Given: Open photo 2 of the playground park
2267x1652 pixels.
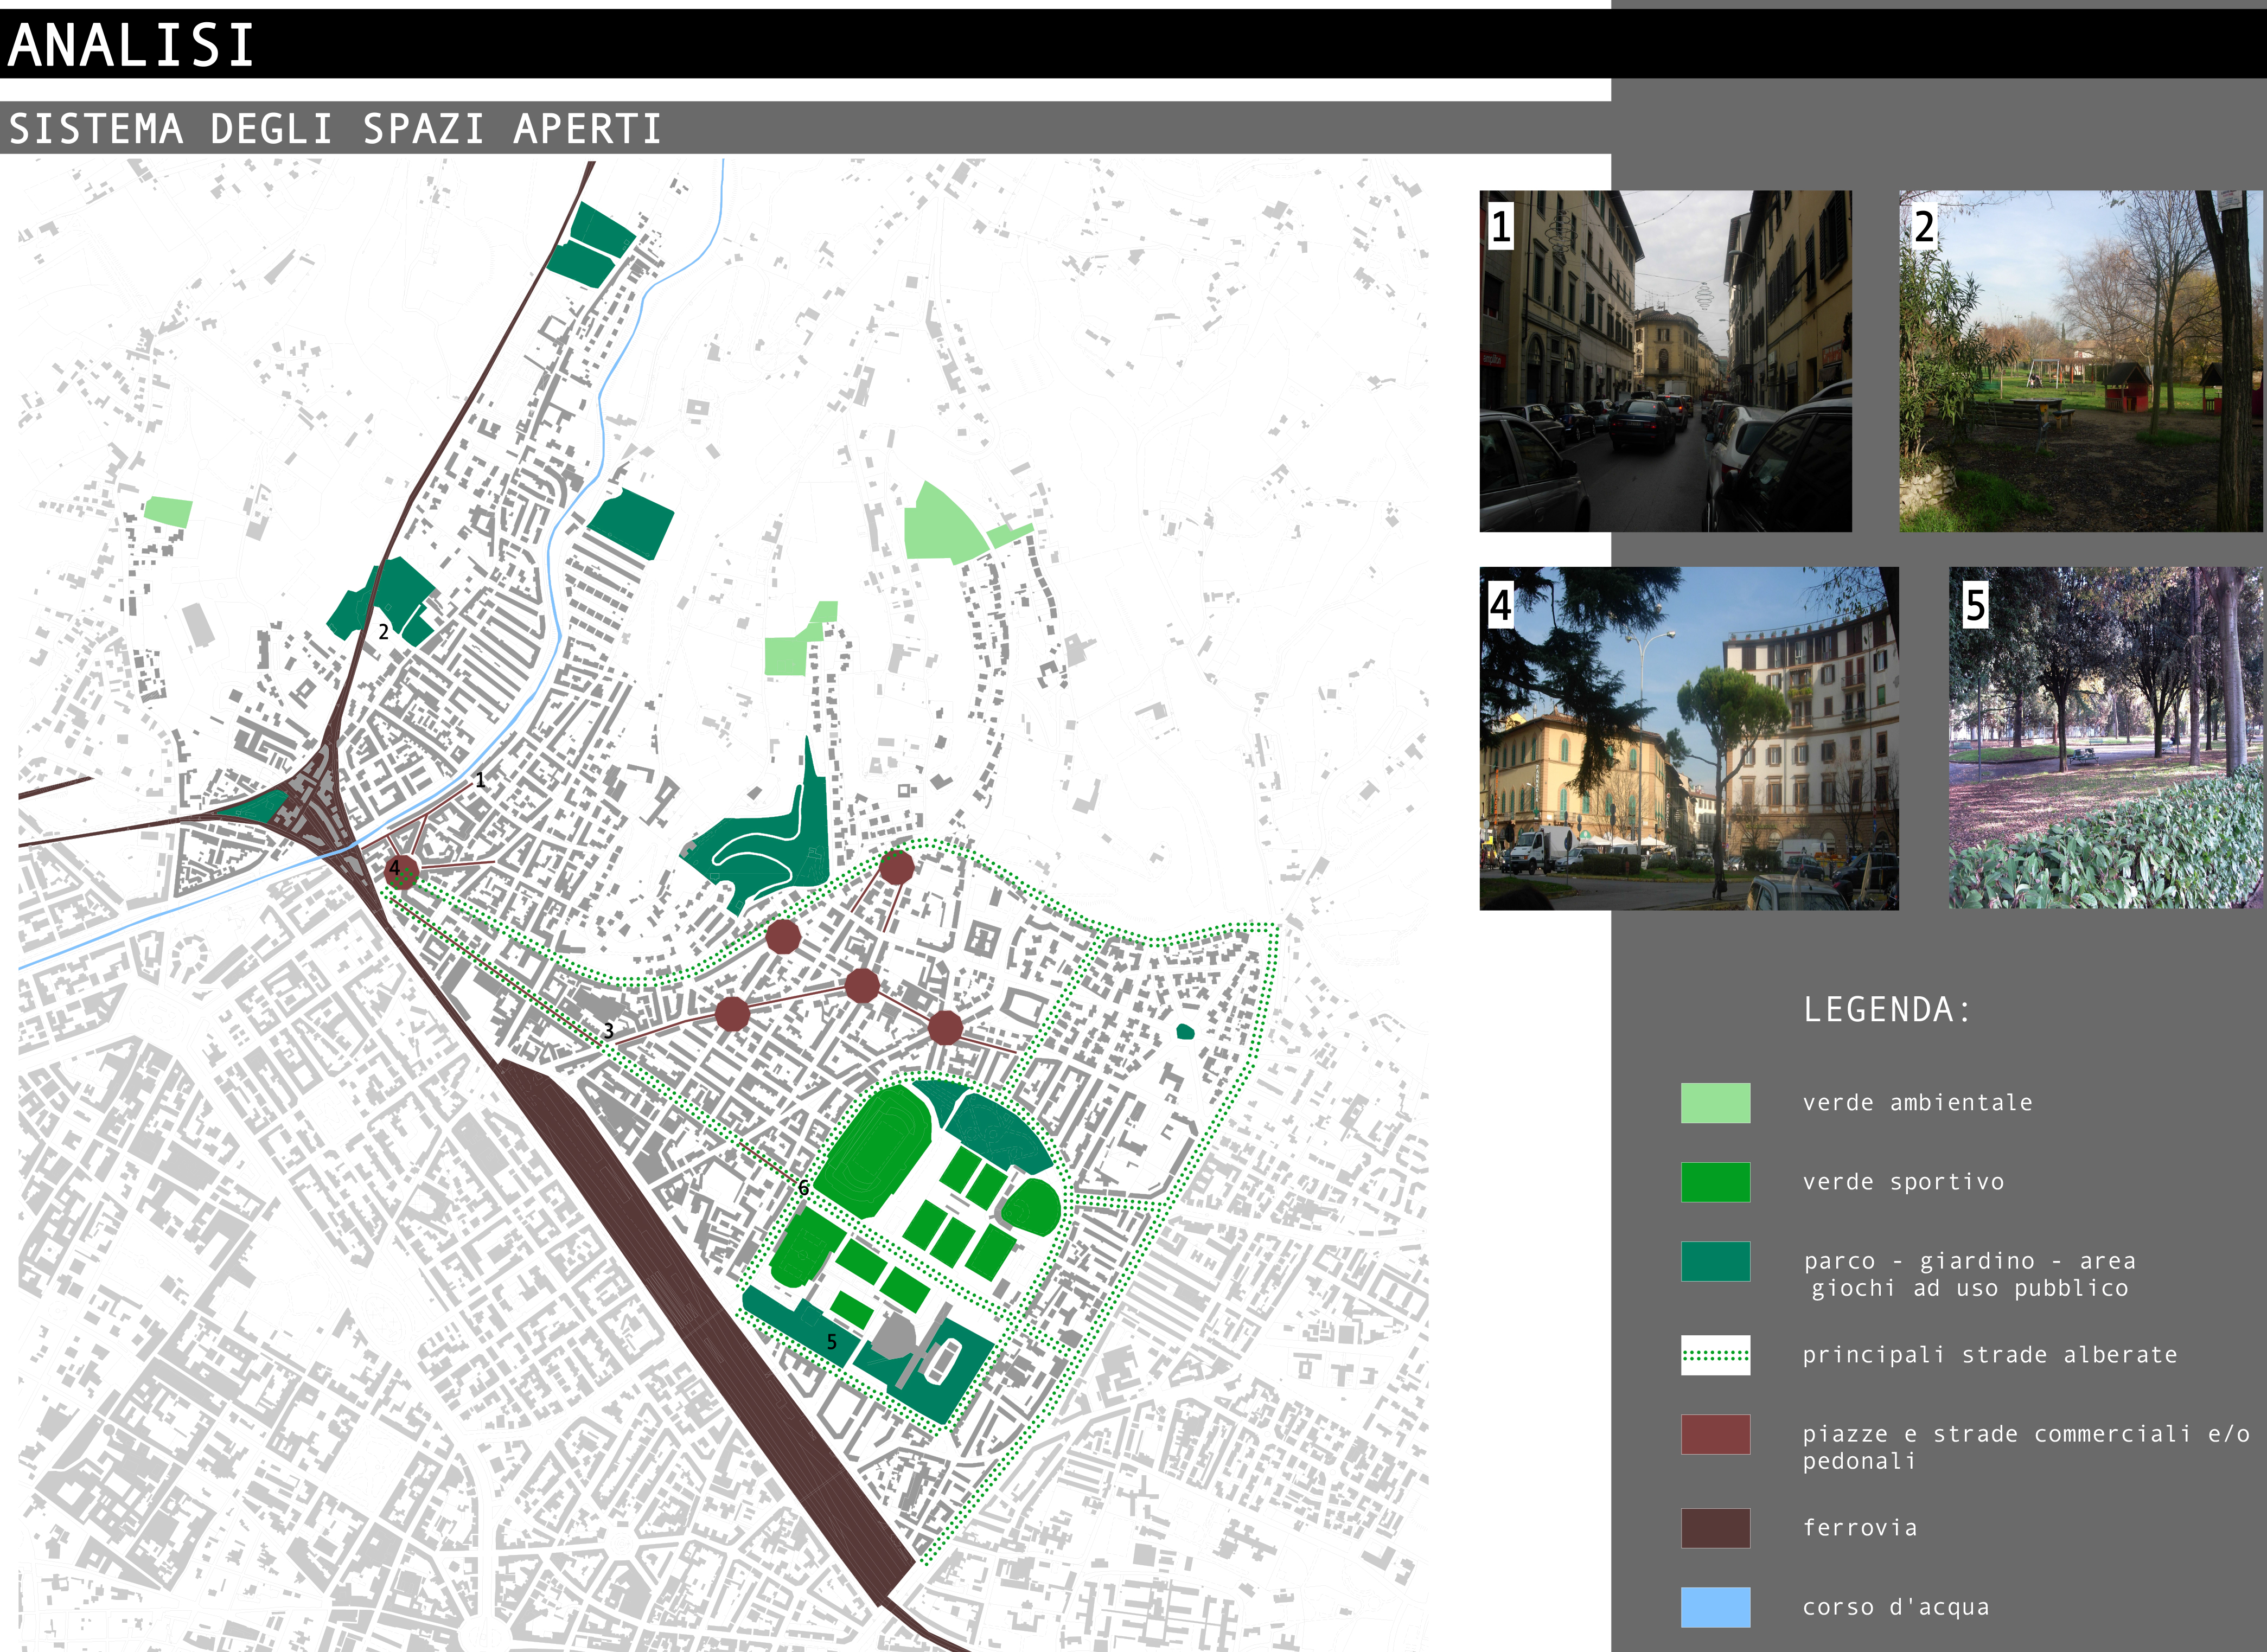Looking at the screenshot, I should 2080,361.
